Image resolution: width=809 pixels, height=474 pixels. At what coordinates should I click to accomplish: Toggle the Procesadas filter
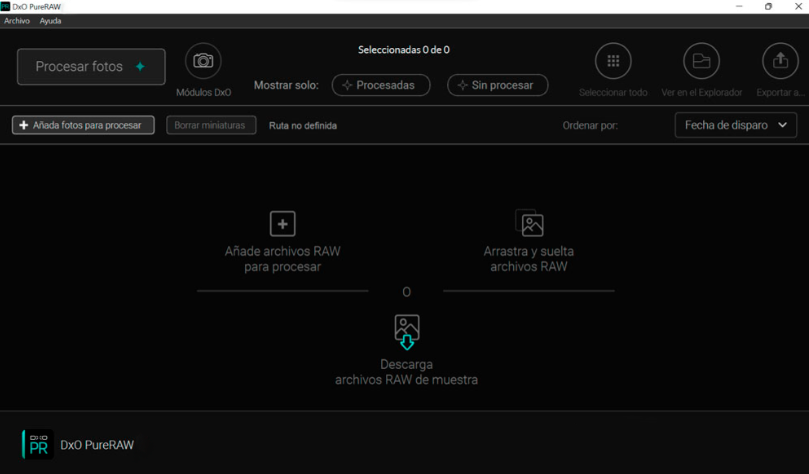[381, 85]
